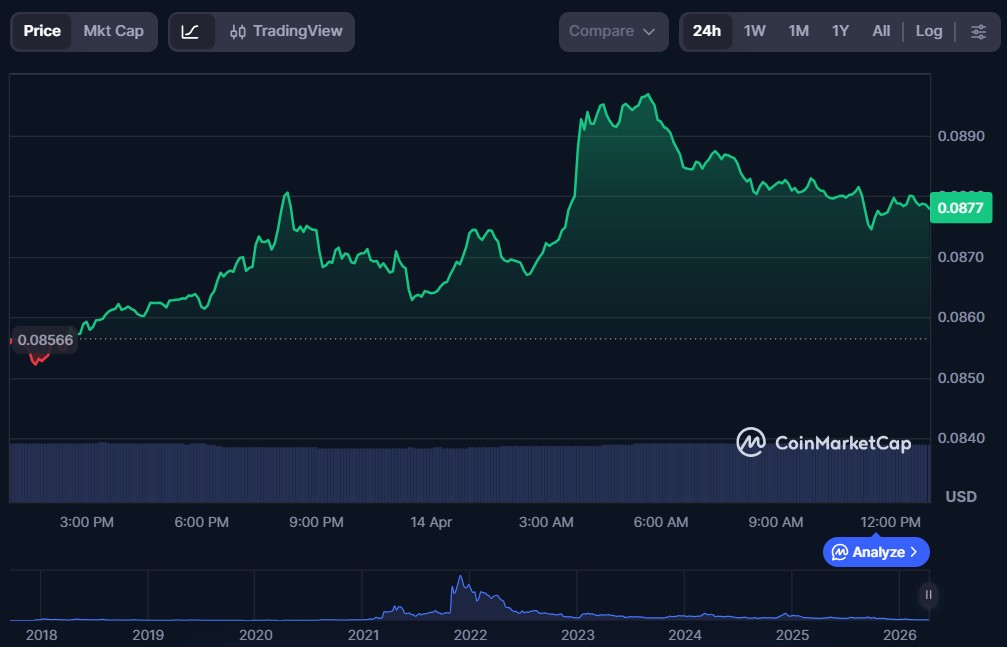The height and width of the screenshot is (647, 1007).
Task: Click the Compare dropdown chevron arrow
Action: 649,32
